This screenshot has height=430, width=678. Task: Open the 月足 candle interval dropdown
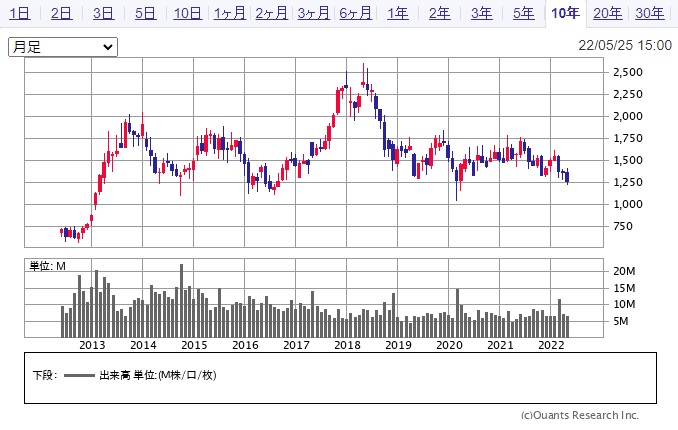(x=63, y=47)
